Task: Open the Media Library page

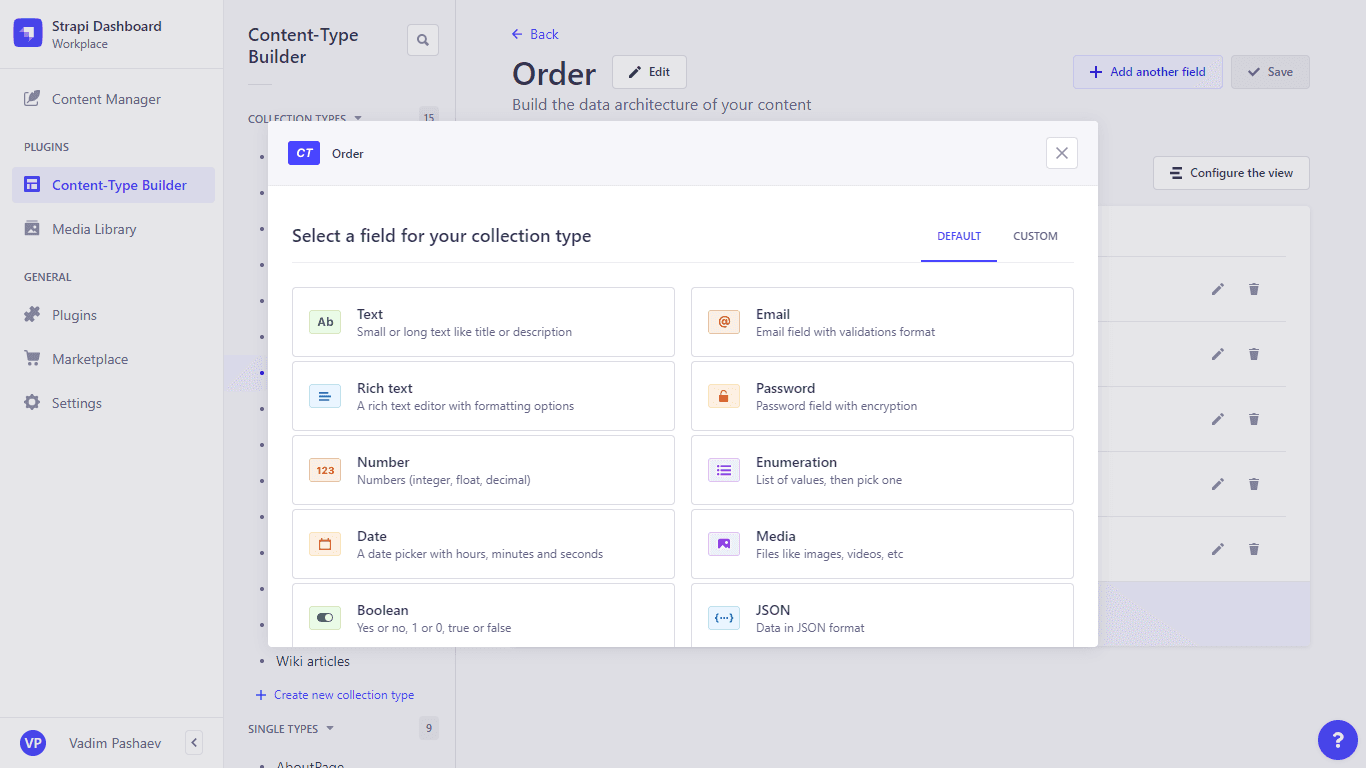Action: click(x=94, y=229)
